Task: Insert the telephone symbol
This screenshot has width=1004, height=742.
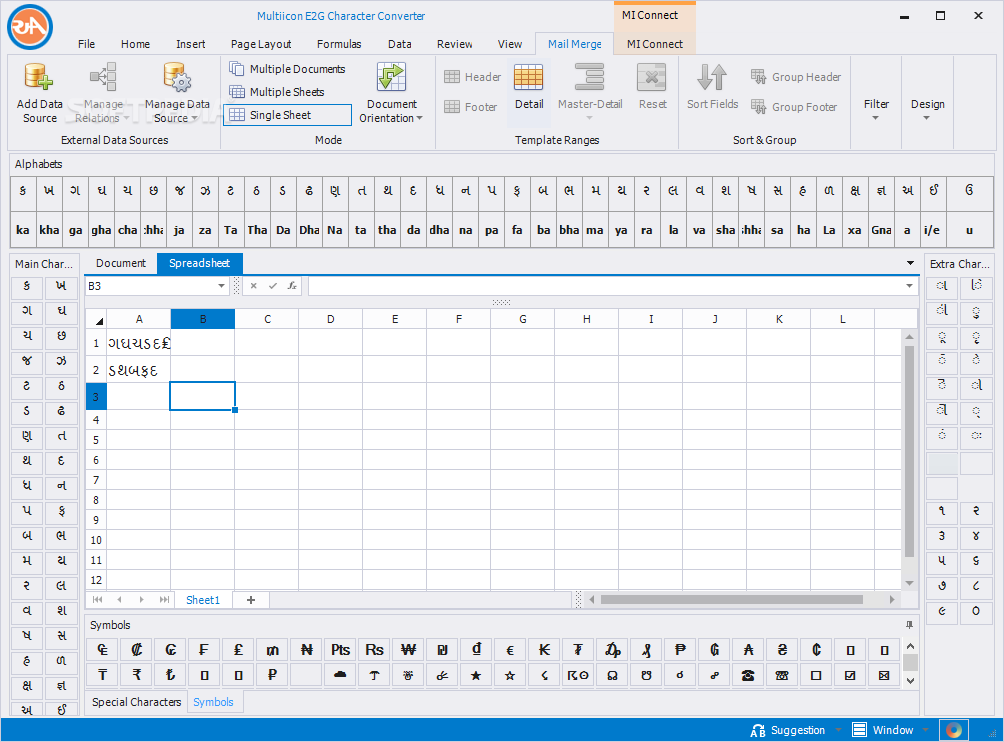Action: (x=748, y=675)
